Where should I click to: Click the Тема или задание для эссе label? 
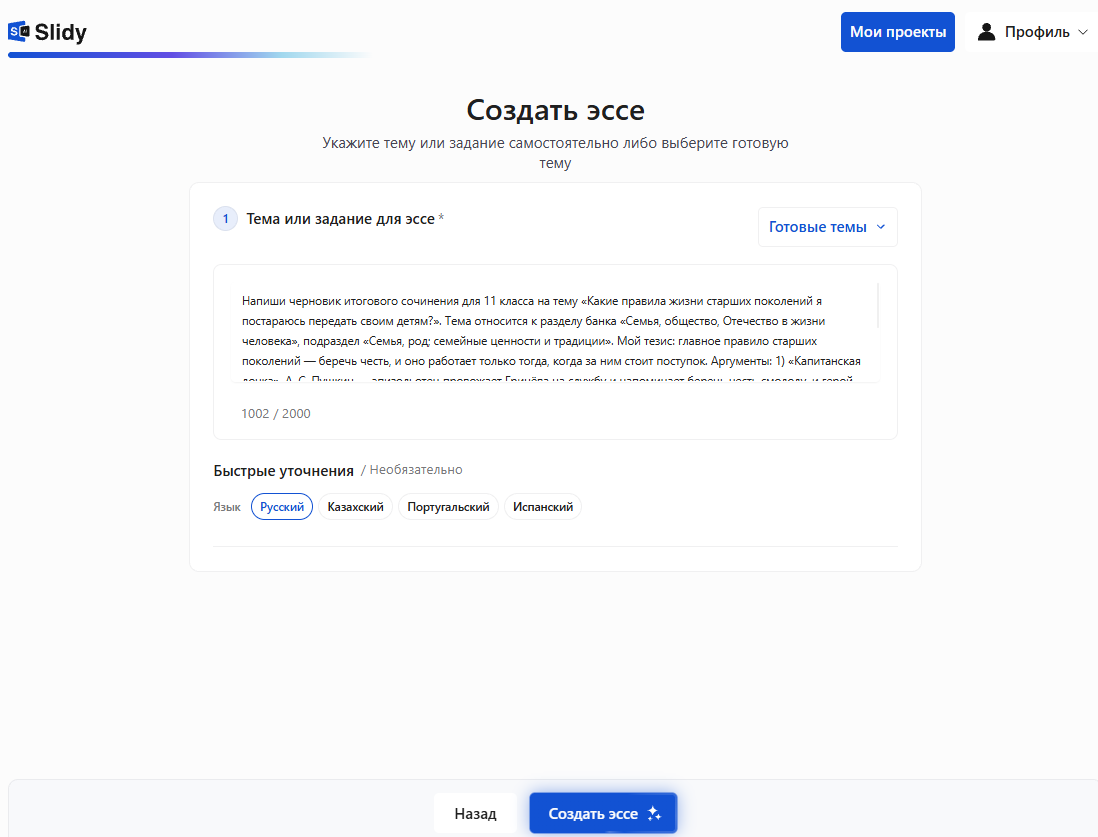pyautogui.click(x=340, y=219)
